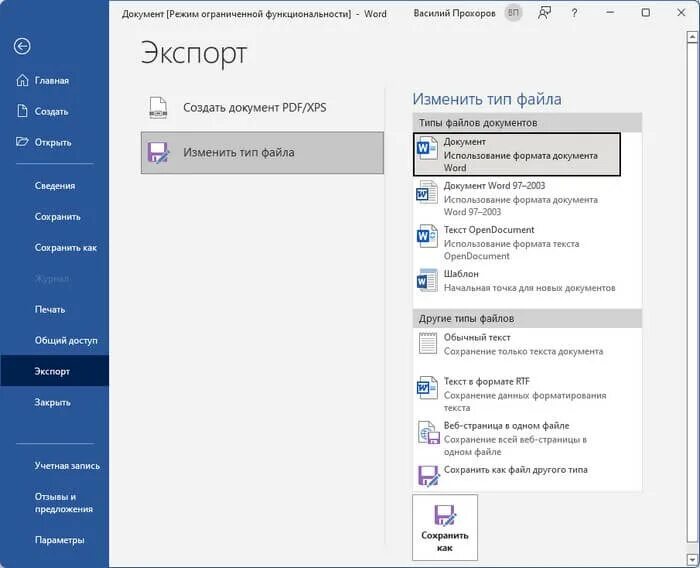Viewport: 700px width, 568px height.
Task: Click the Изменить тип файла floppy icon
Action: 158,152
